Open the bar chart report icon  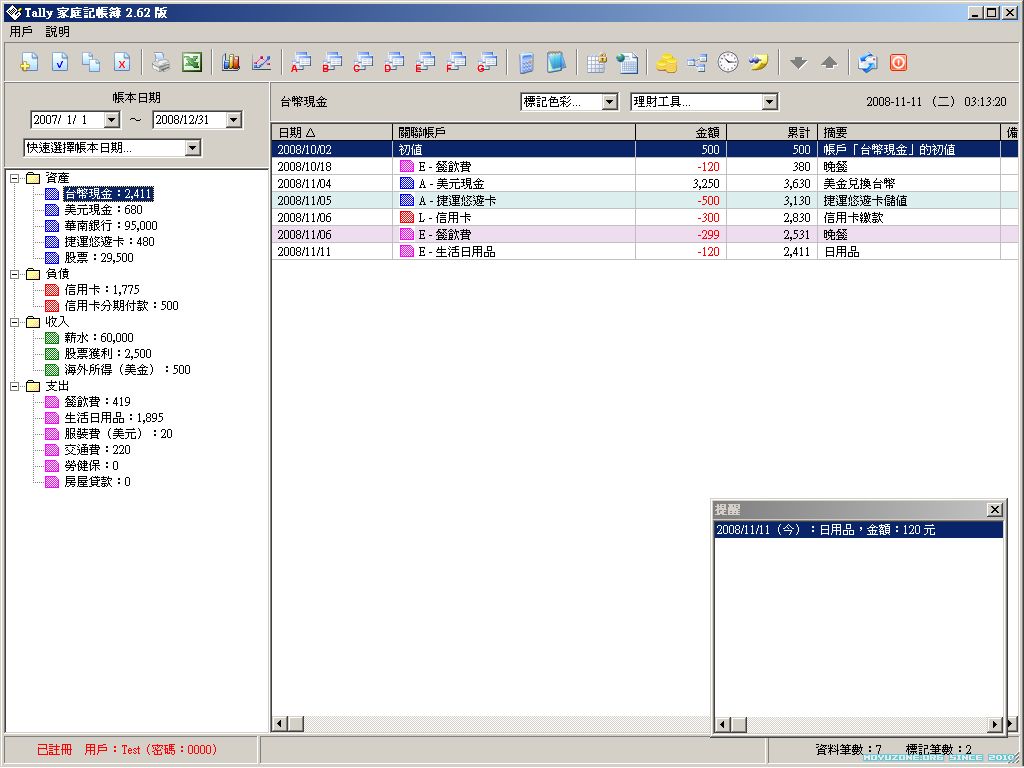[x=231, y=62]
